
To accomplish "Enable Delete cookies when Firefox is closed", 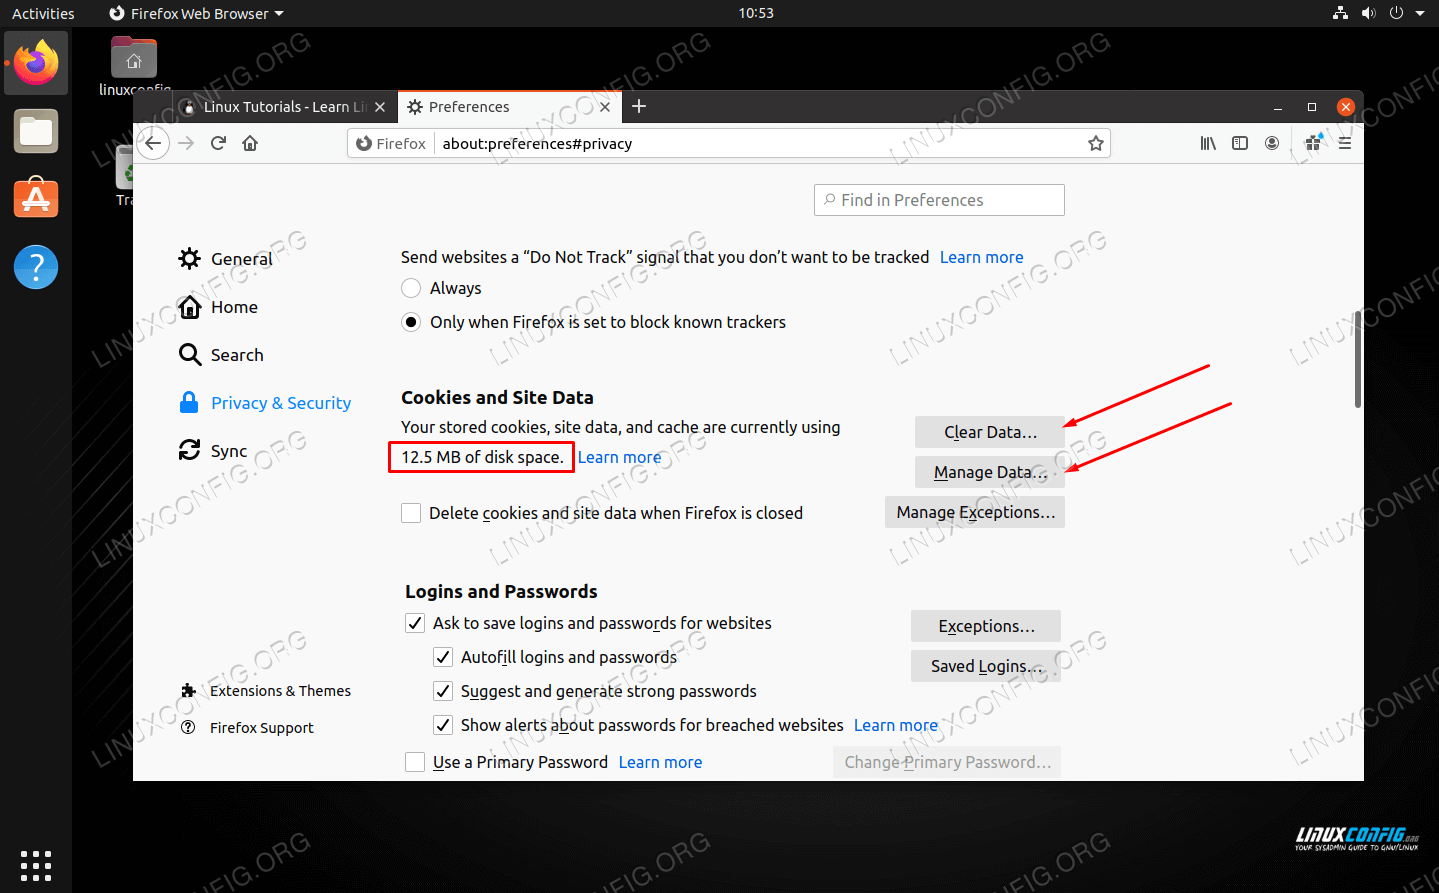I will coord(411,513).
